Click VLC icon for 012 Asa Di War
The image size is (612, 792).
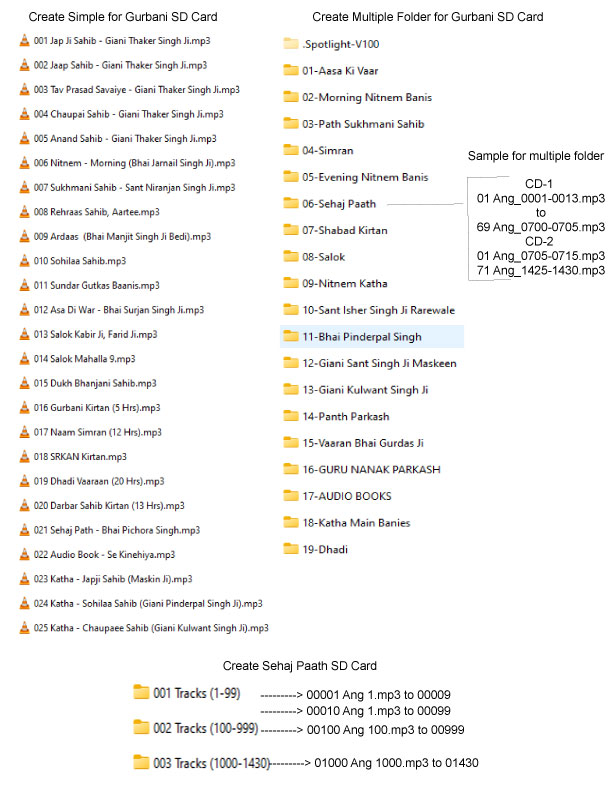[x=25, y=310]
